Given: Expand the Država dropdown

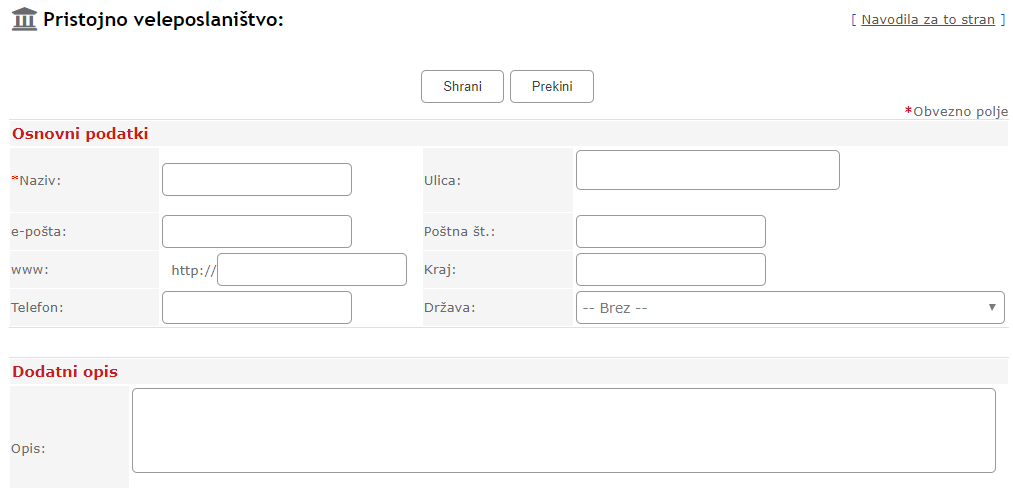Looking at the screenshot, I should click(790, 307).
